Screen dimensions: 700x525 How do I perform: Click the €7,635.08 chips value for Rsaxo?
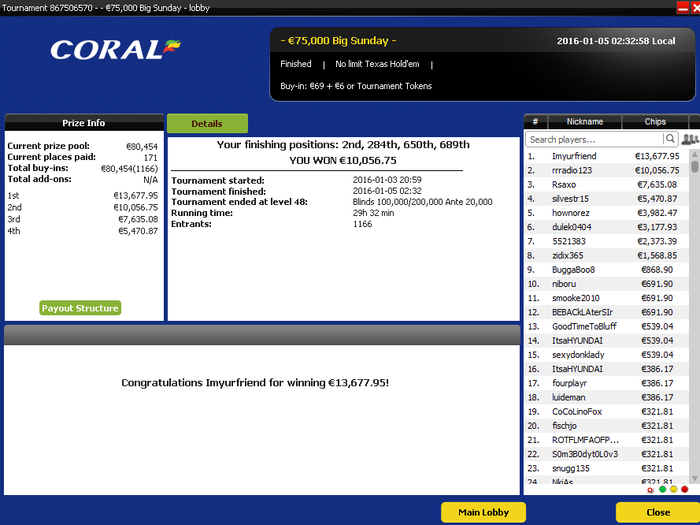pyautogui.click(x=657, y=185)
